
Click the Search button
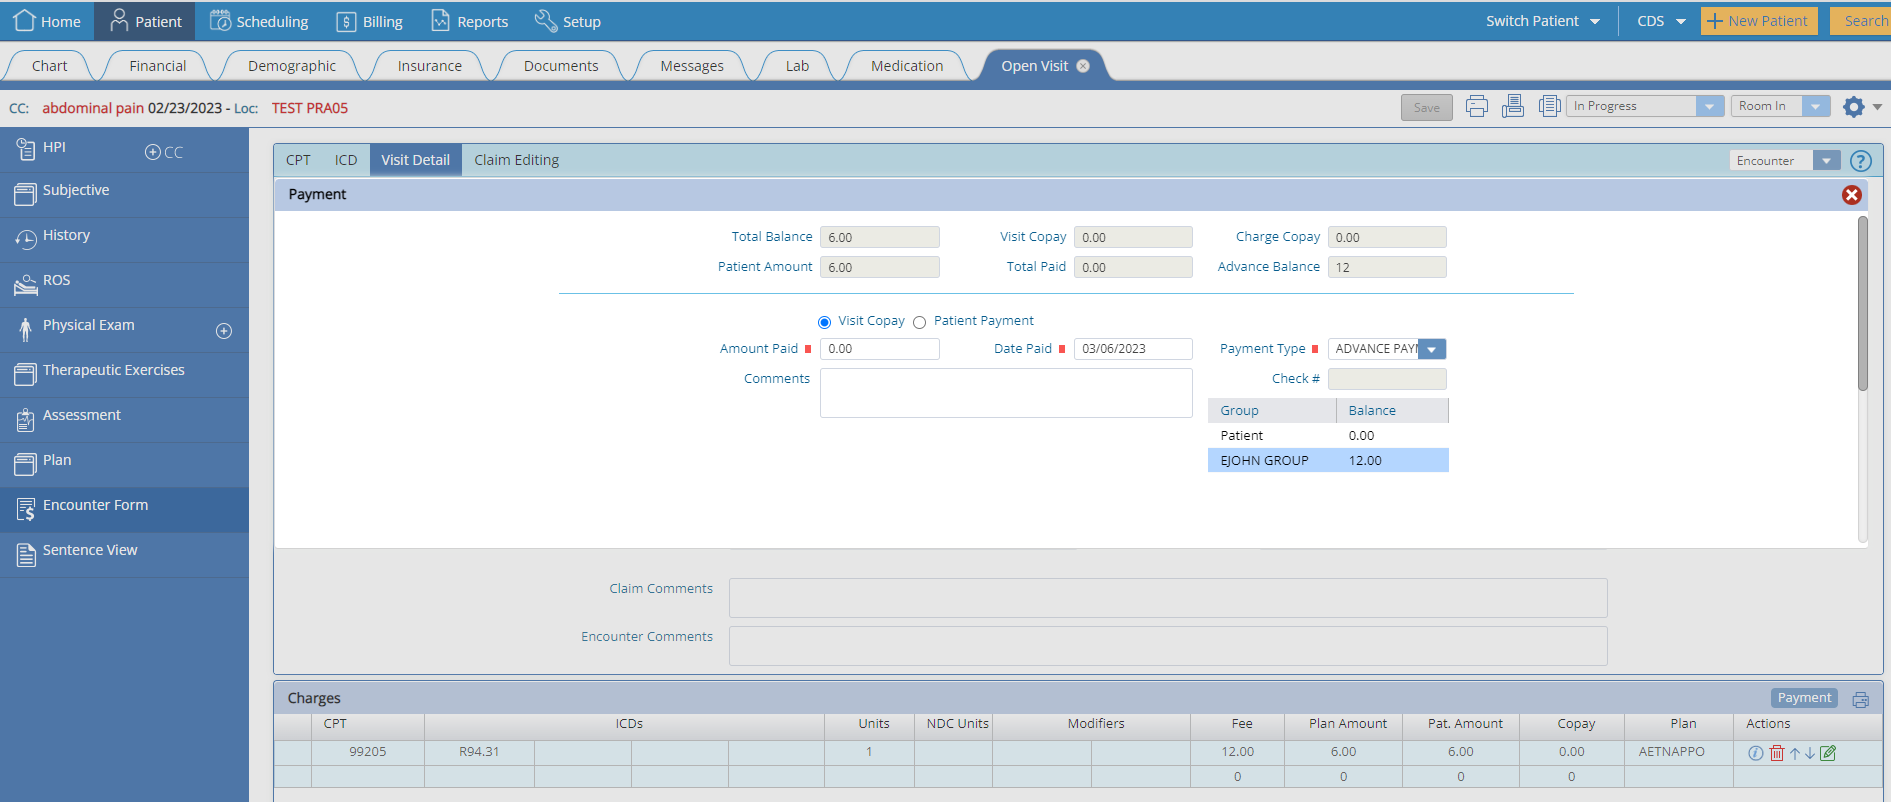point(1861,21)
